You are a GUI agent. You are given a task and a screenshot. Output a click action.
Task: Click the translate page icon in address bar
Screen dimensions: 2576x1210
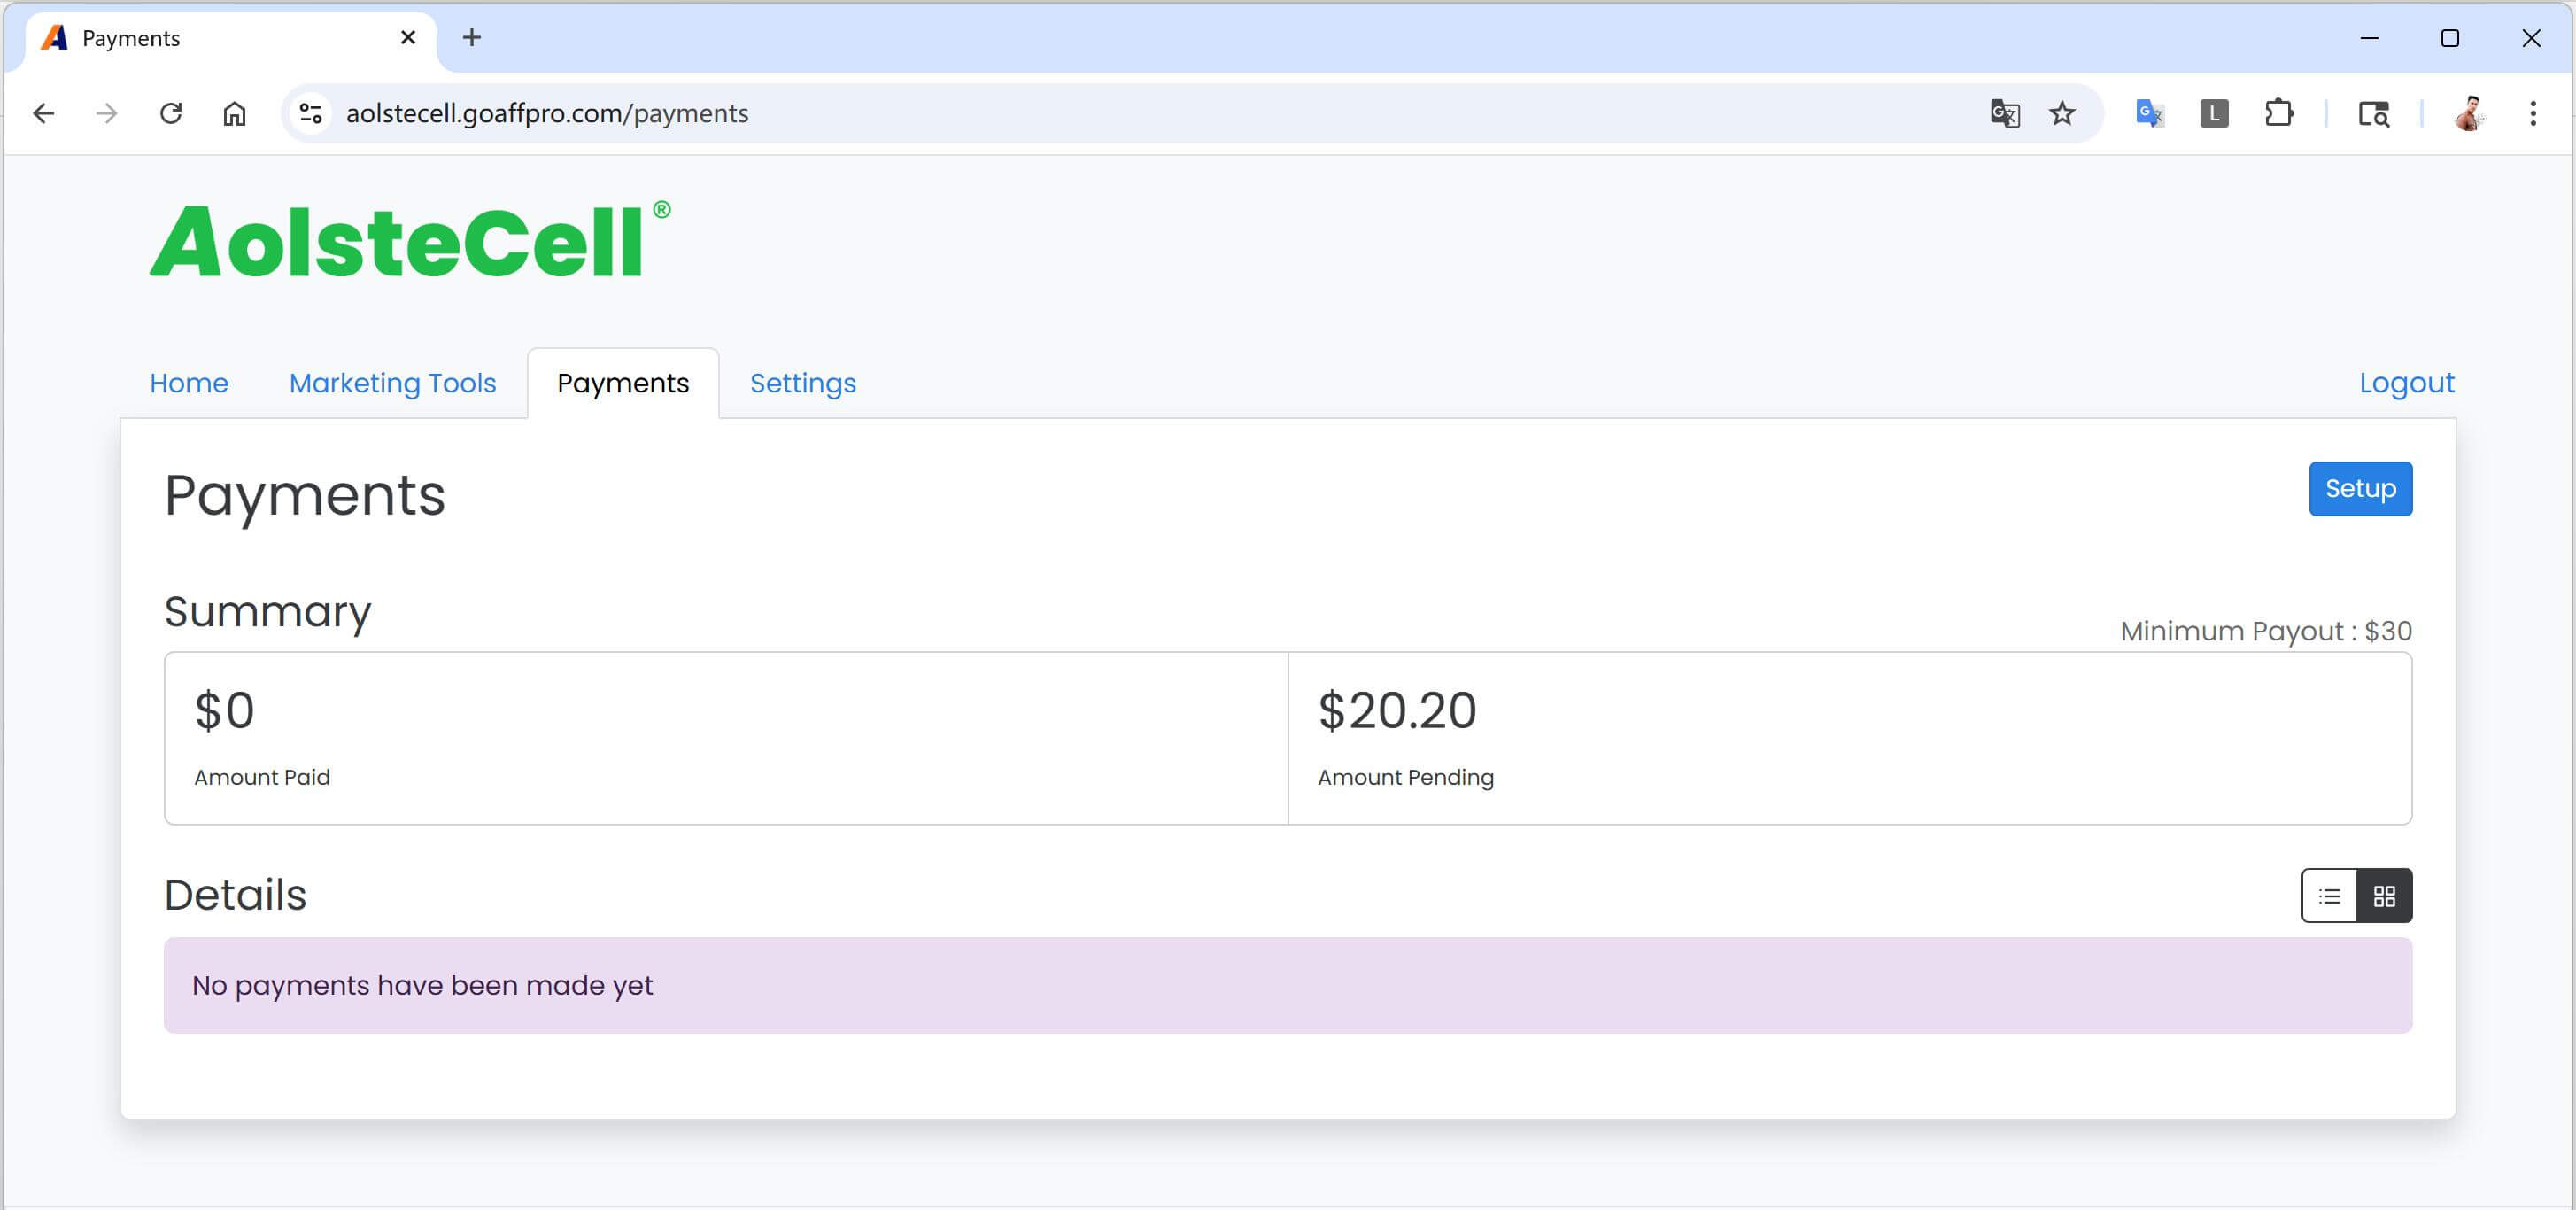point(2004,114)
